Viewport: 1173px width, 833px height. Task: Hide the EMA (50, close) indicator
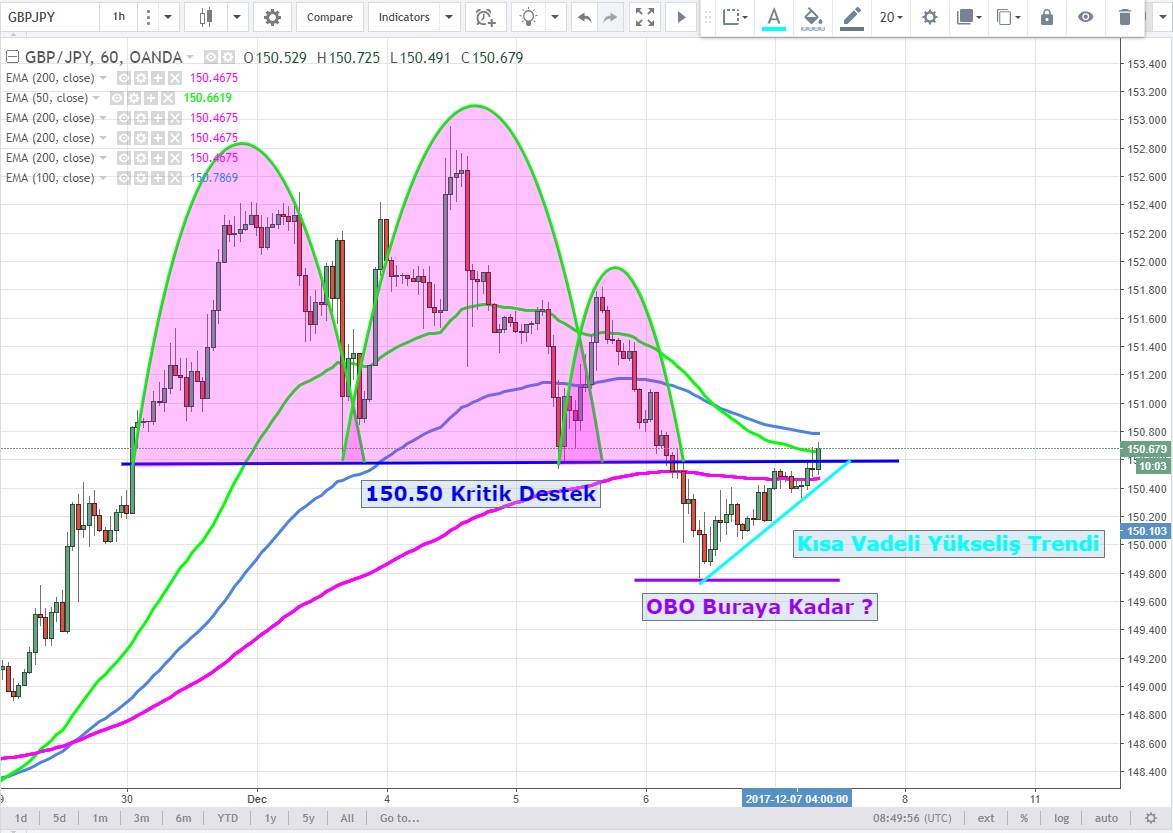118,98
